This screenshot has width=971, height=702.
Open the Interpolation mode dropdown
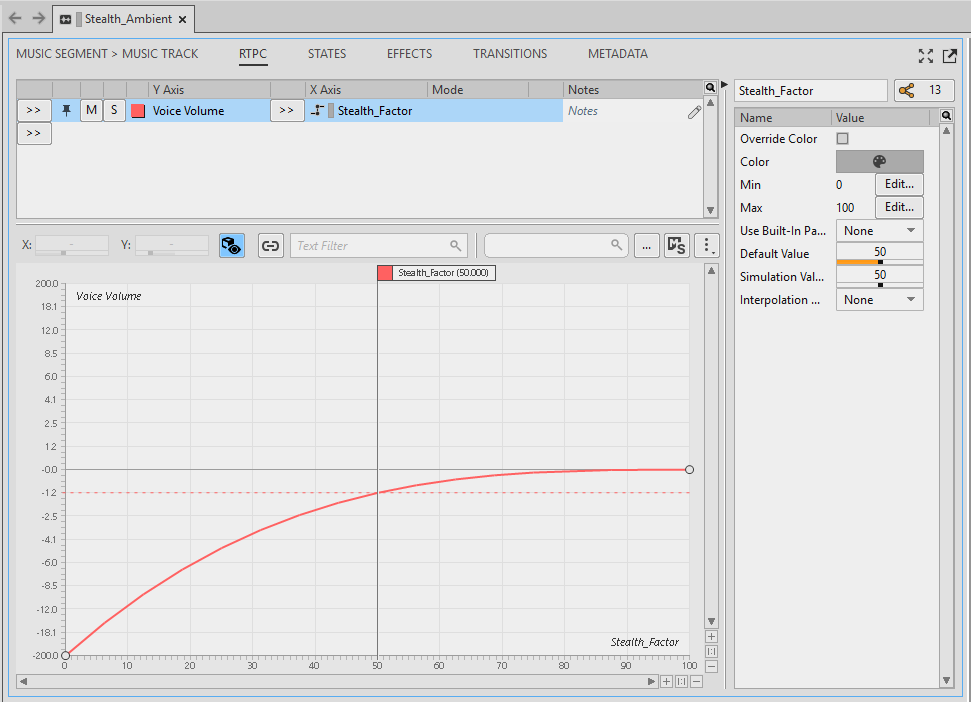[x=879, y=300]
